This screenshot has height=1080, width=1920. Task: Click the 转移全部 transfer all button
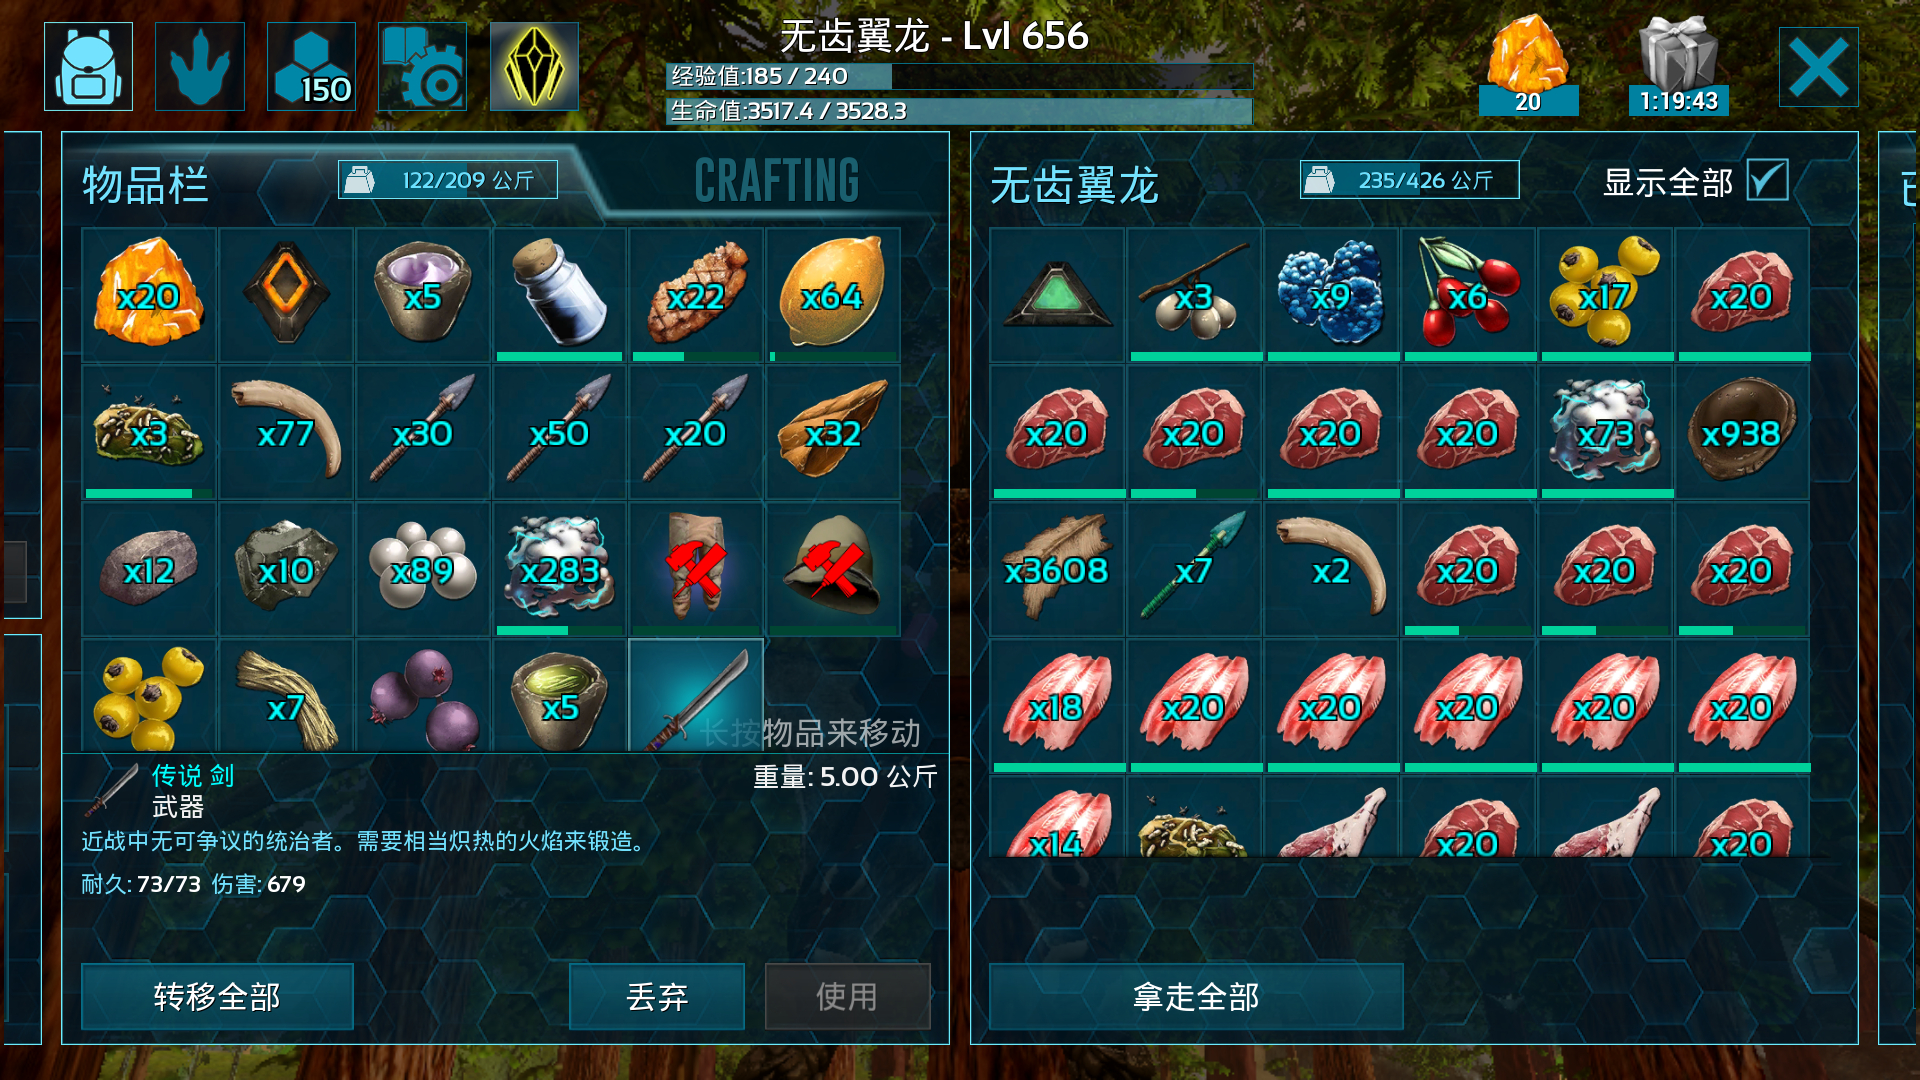point(217,996)
